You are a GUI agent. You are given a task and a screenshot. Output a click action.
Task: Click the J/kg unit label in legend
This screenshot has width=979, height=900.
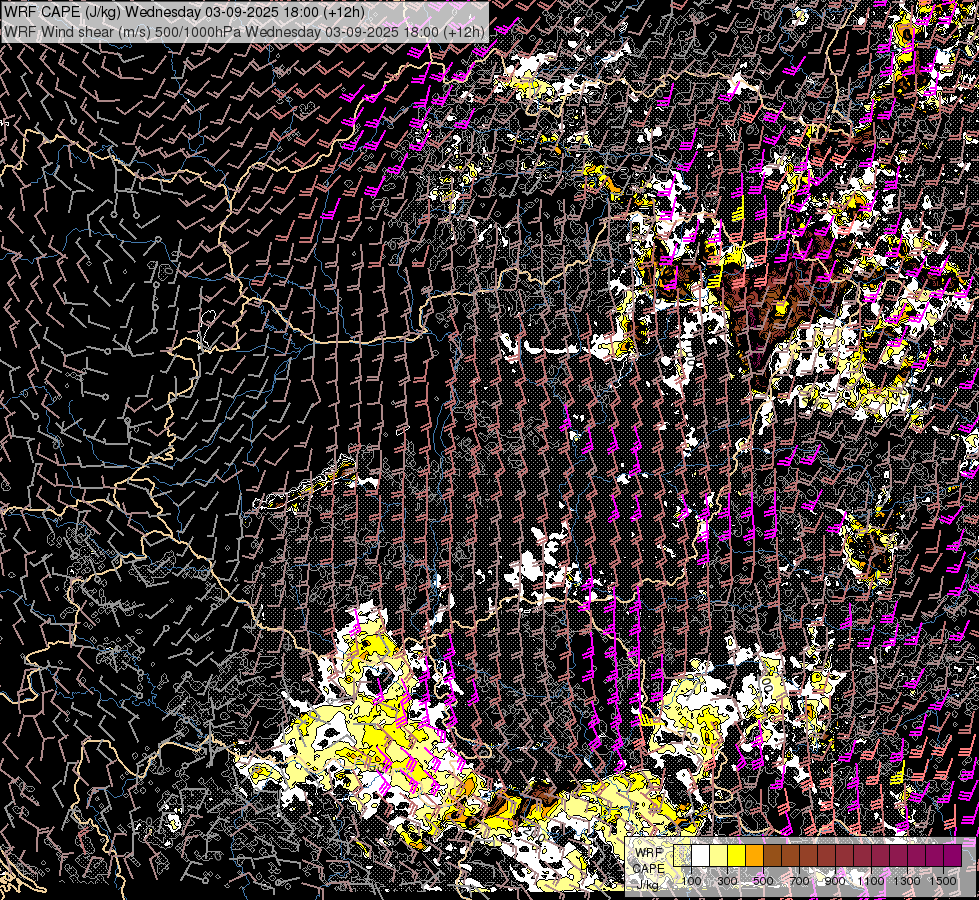tap(648, 885)
